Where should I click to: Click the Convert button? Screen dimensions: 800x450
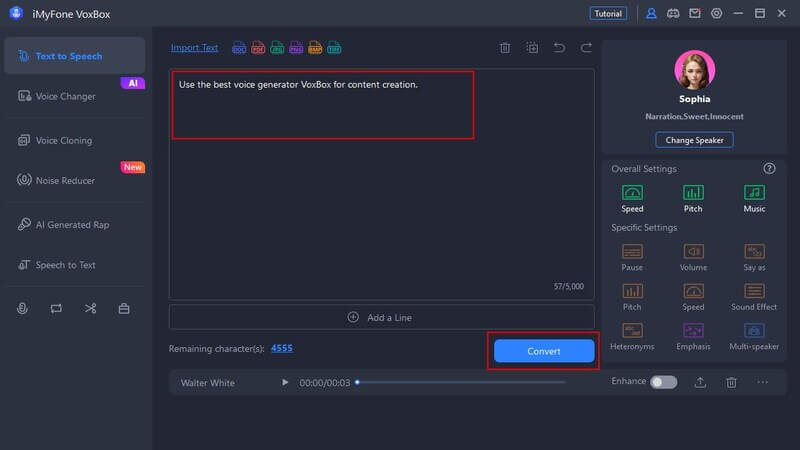pos(544,351)
